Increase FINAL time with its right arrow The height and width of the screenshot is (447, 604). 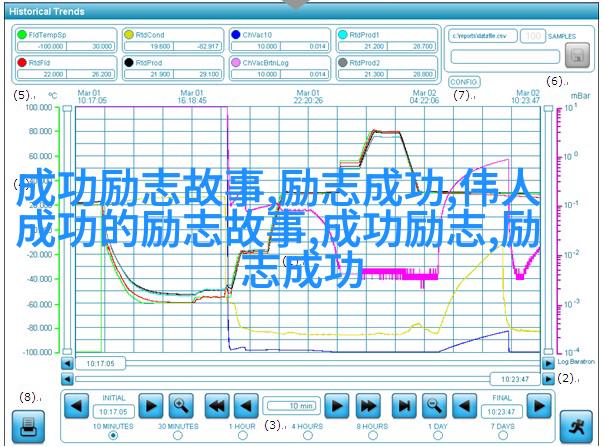[x=539, y=405]
